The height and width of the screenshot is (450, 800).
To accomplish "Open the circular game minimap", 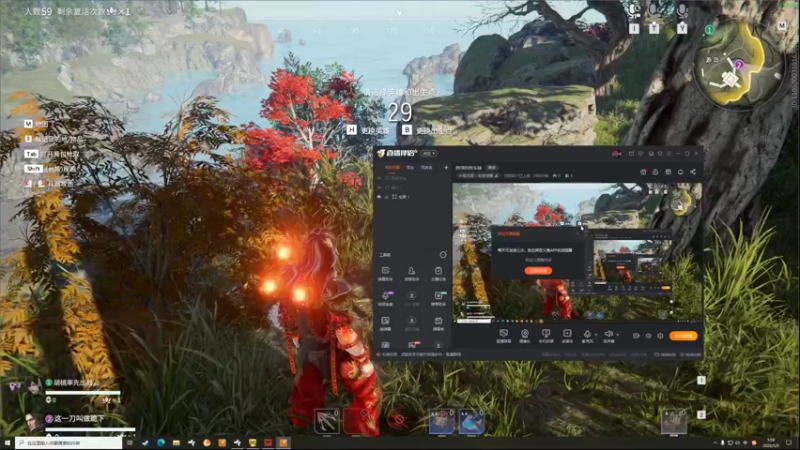I will 738,63.
